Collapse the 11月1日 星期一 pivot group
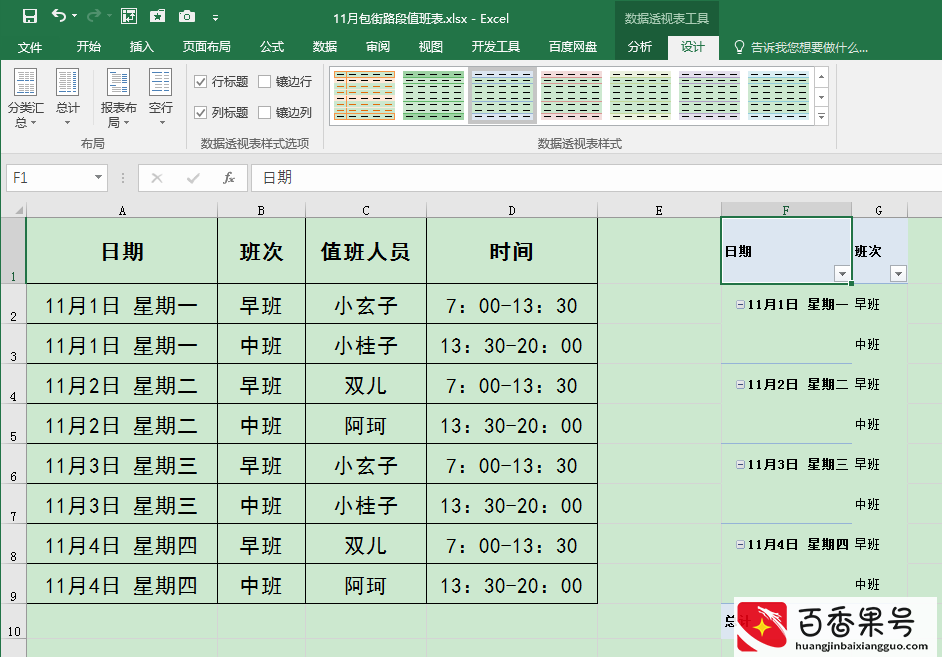 [740, 304]
